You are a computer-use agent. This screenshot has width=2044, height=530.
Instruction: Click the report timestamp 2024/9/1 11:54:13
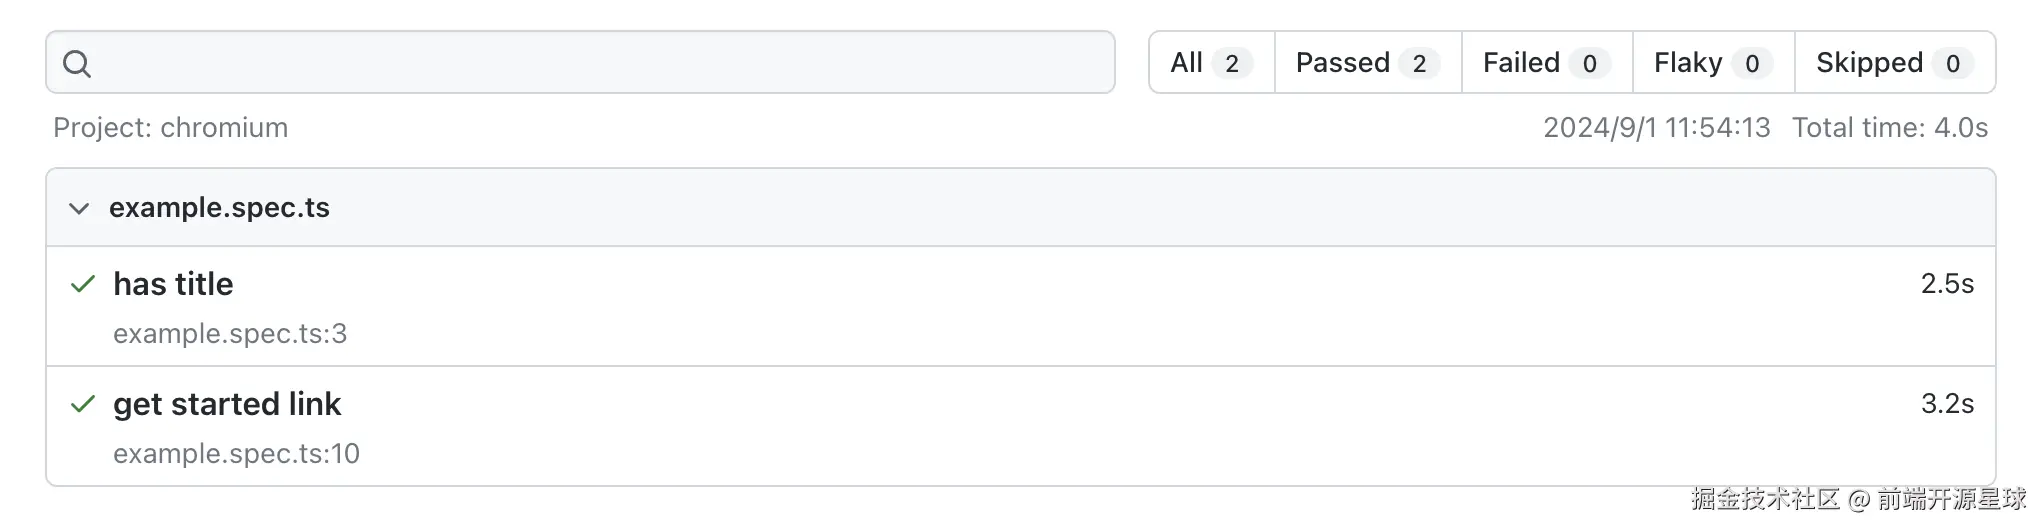1656,128
